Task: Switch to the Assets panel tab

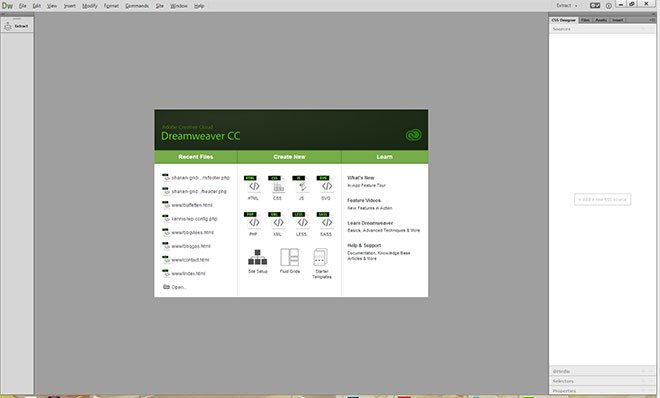Action: (601, 20)
